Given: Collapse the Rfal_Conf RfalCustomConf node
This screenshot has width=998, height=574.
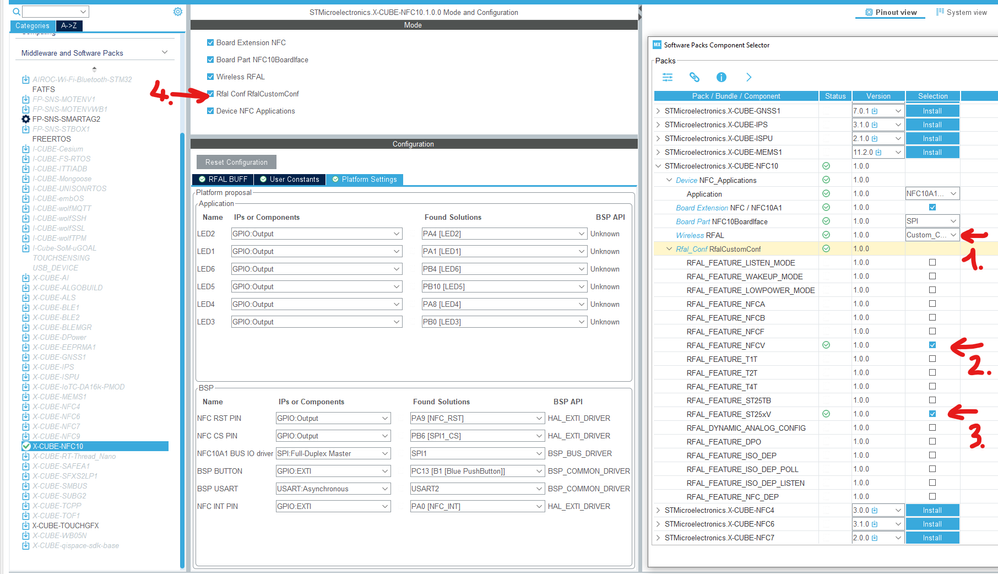Looking at the screenshot, I should coord(669,249).
